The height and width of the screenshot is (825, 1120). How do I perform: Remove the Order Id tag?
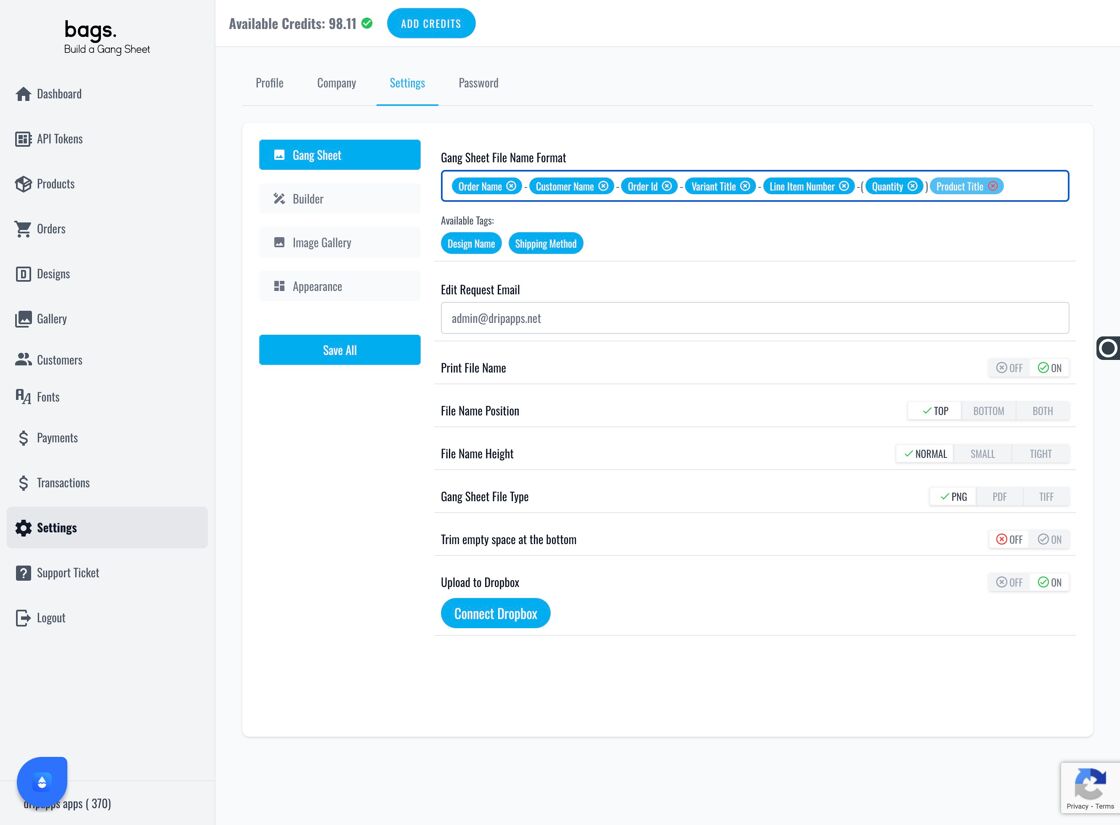[x=667, y=186]
